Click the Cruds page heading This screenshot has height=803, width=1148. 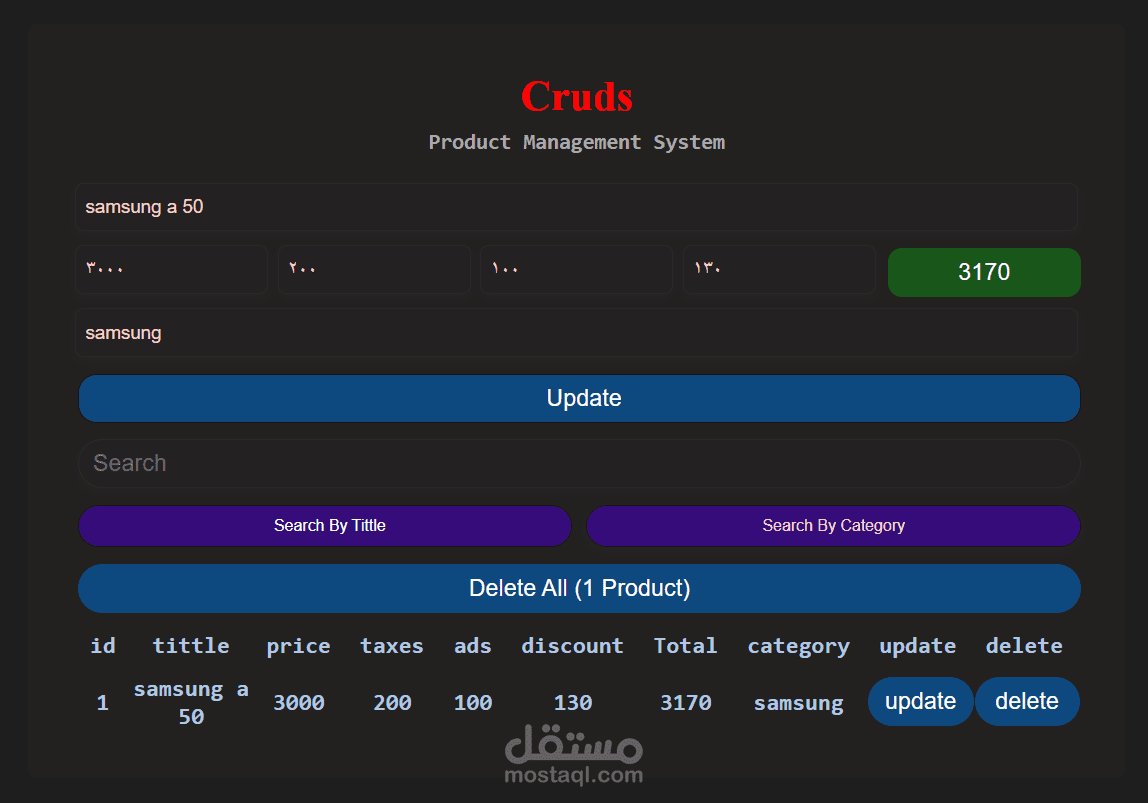pos(577,97)
